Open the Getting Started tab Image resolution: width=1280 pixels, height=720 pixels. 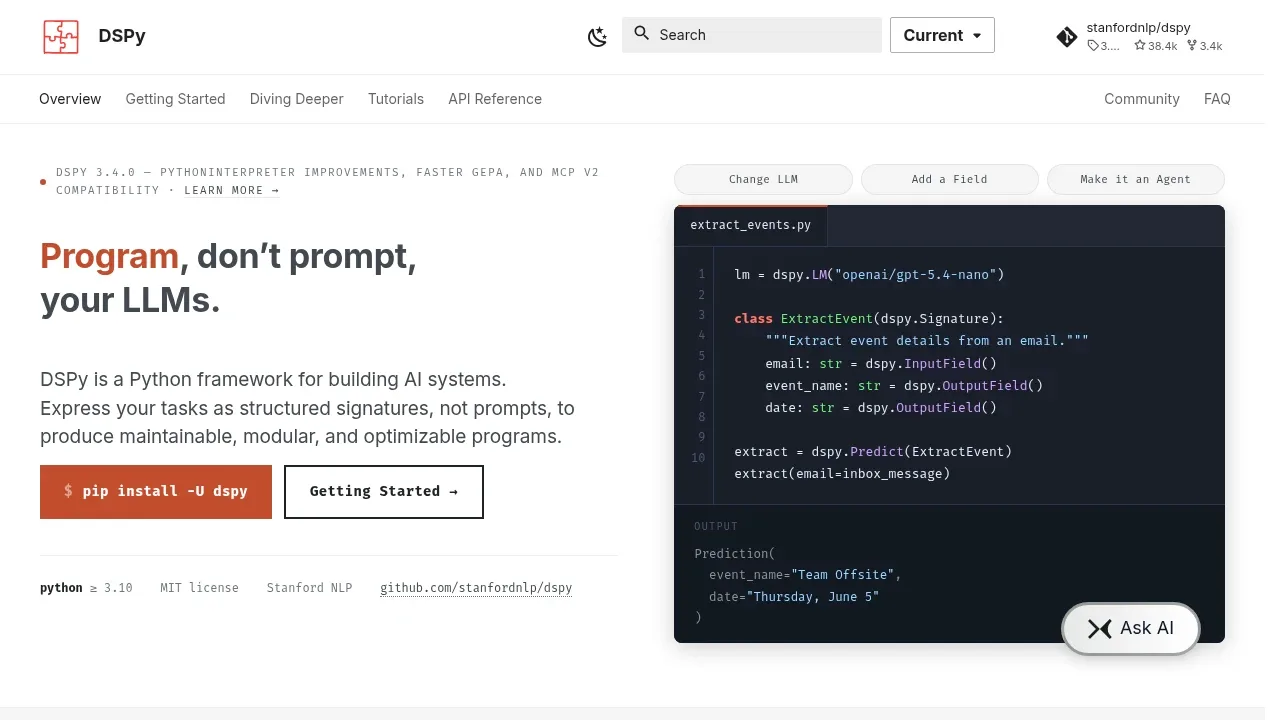[175, 99]
